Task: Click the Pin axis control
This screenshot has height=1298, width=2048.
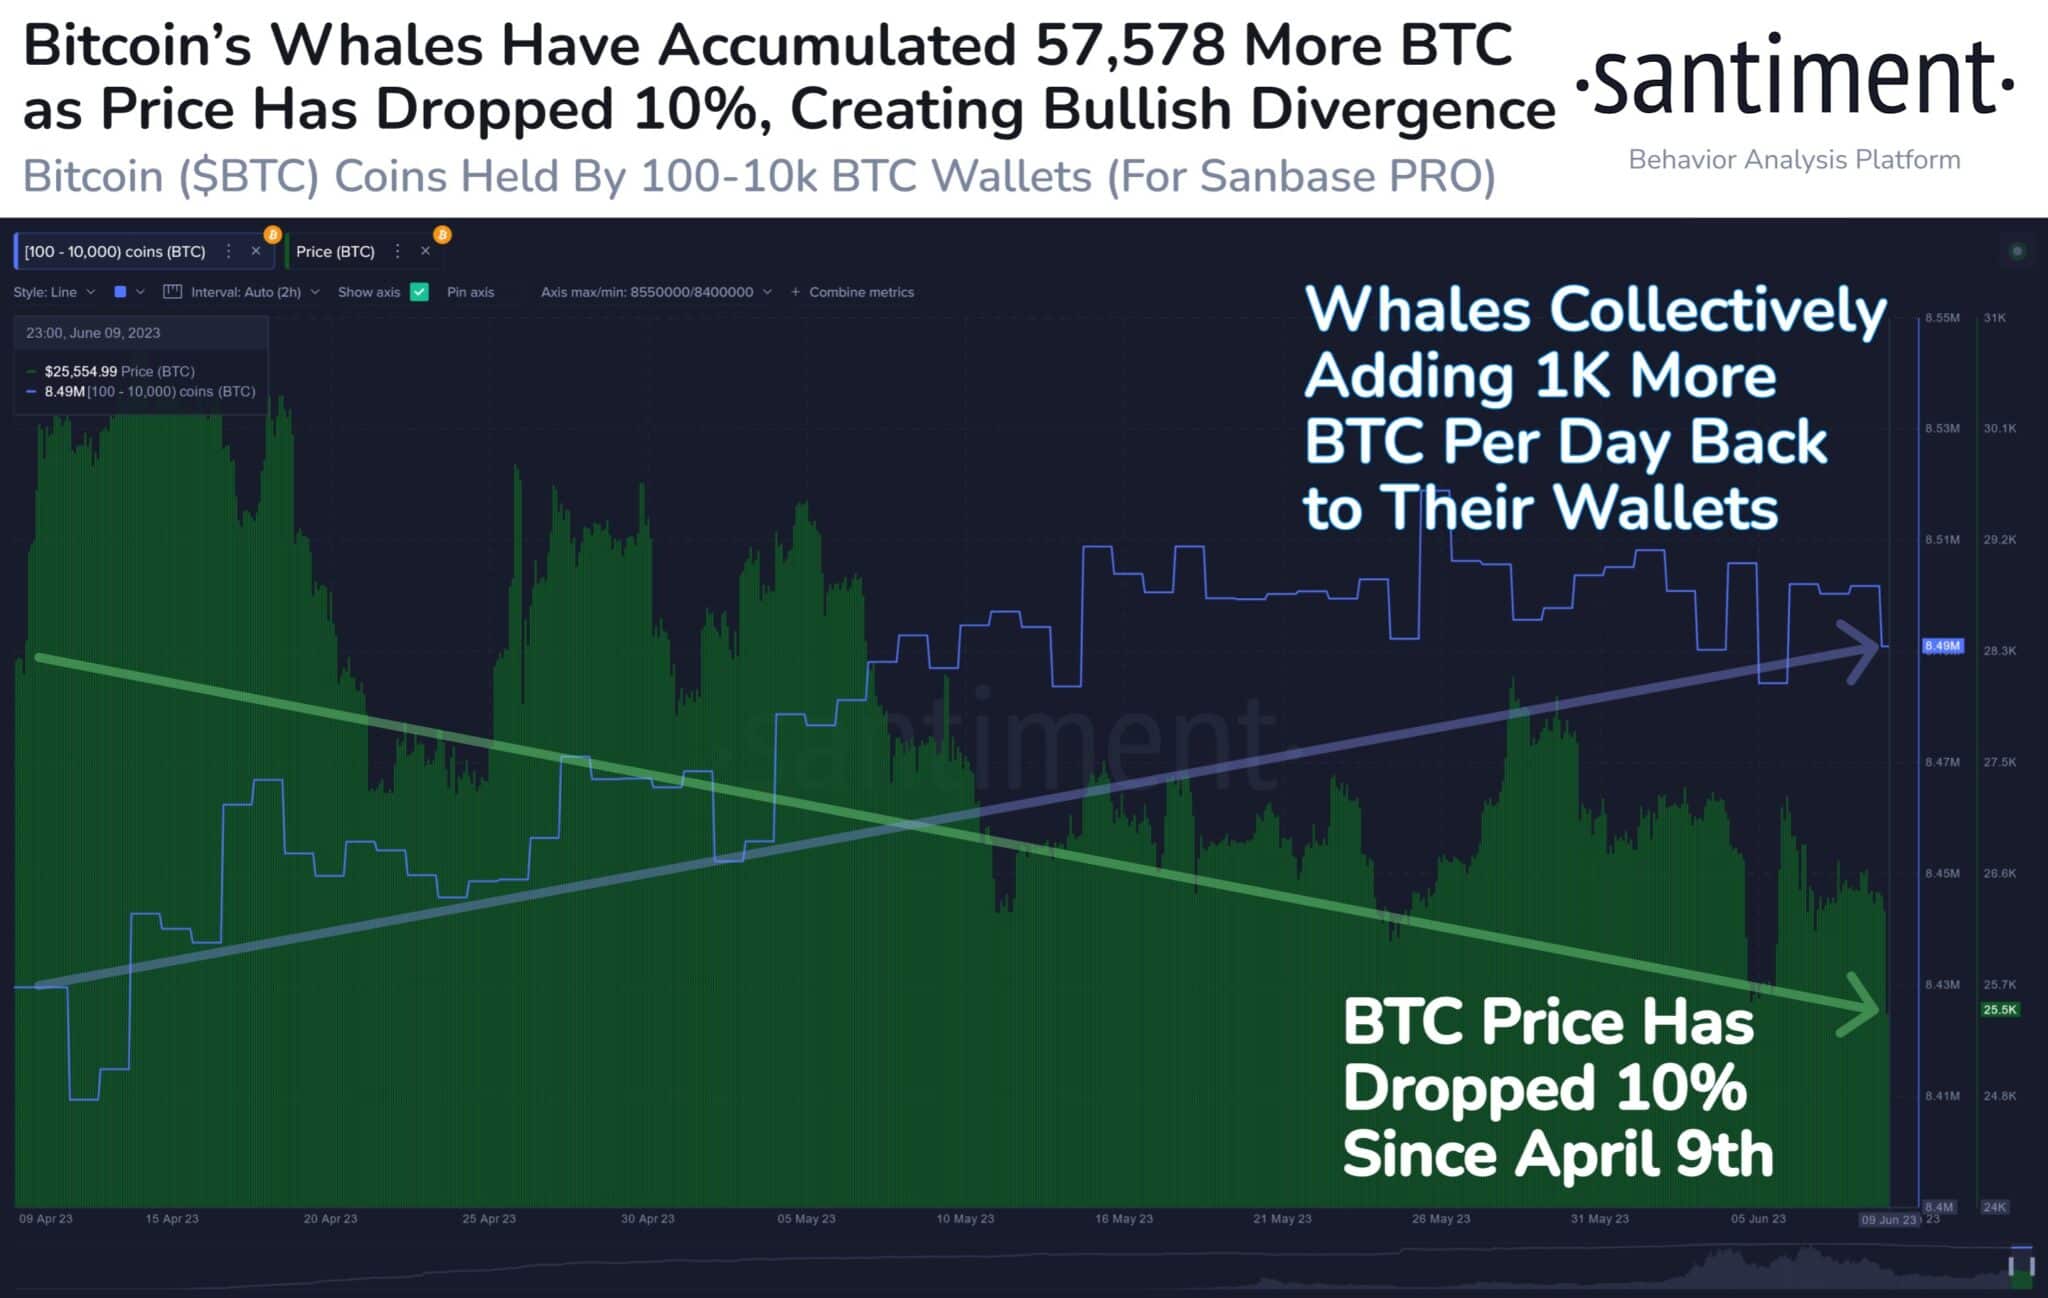Action: click(470, 292)
